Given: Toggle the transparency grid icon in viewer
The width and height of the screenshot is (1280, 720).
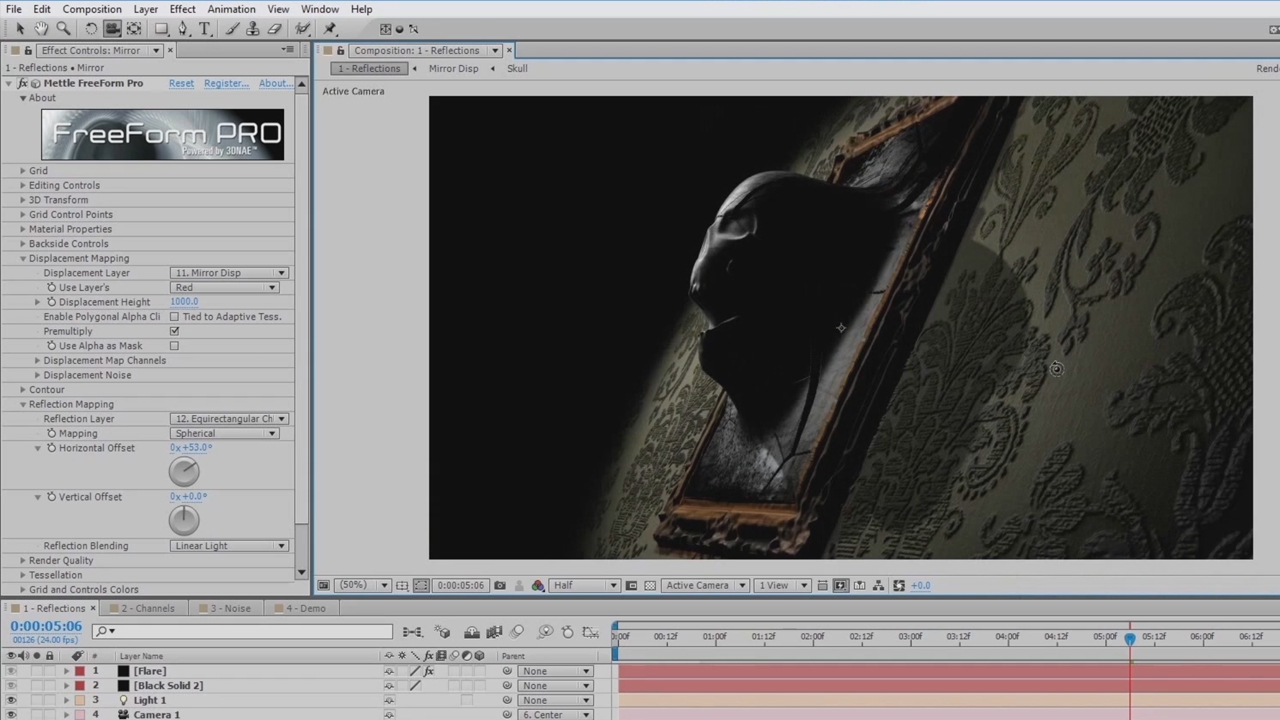Looking at the screenshot, I should click(650, 586).
